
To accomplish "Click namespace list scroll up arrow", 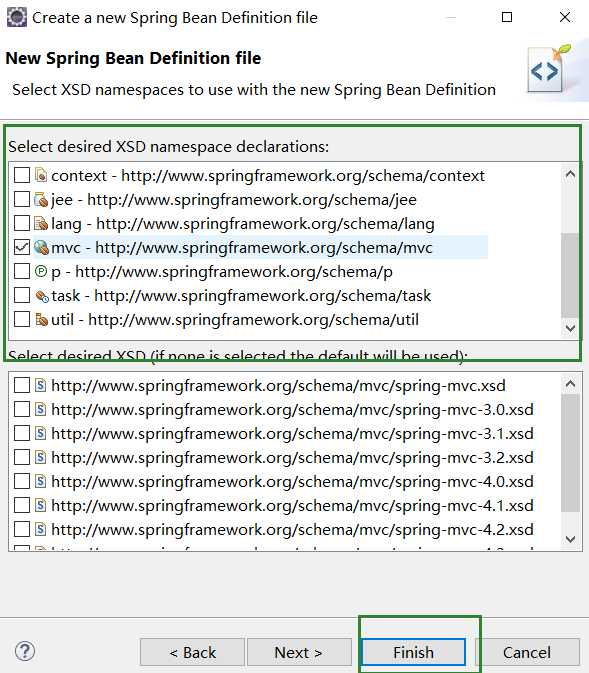I will click(x=570, y=174).
